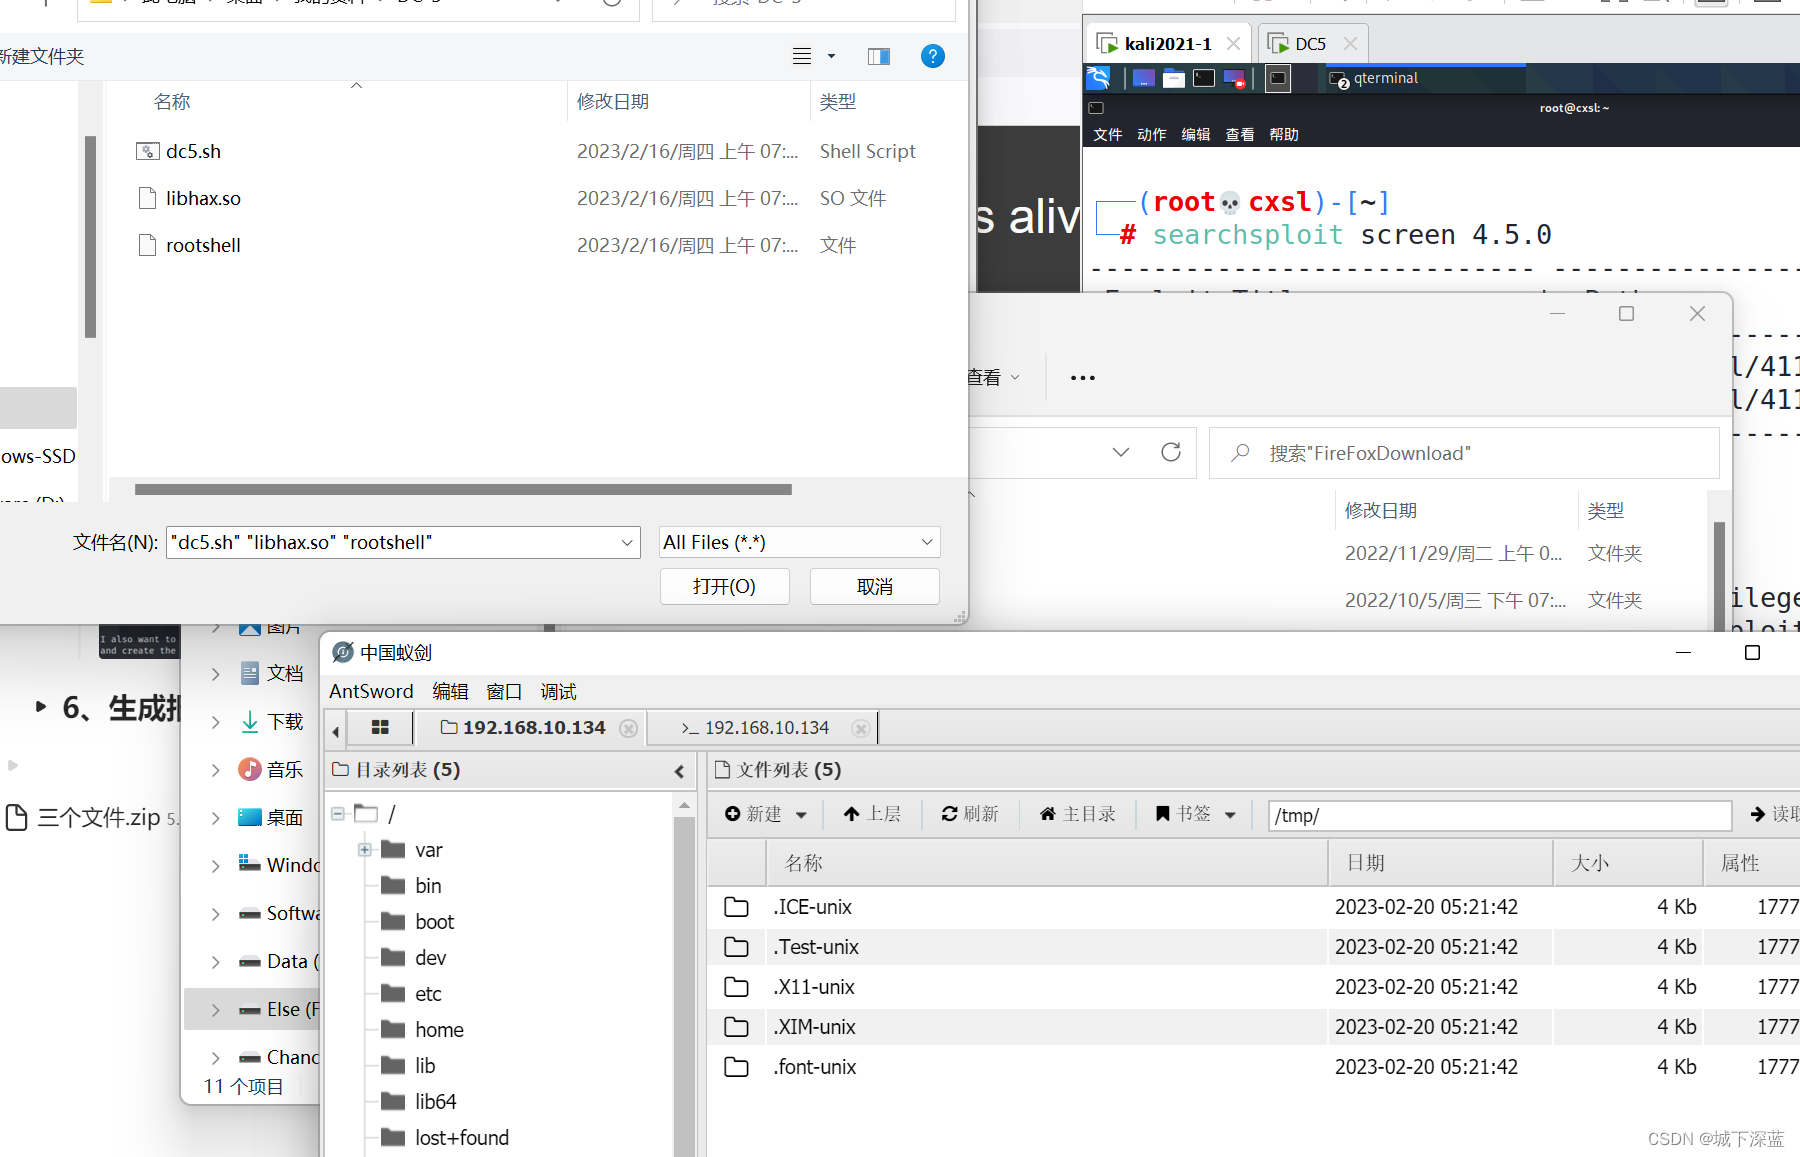The width and height of the screenshot is (1800, 1157).
Task: Open the 编辑 menu in AntSword
Action: pos(450,691)
